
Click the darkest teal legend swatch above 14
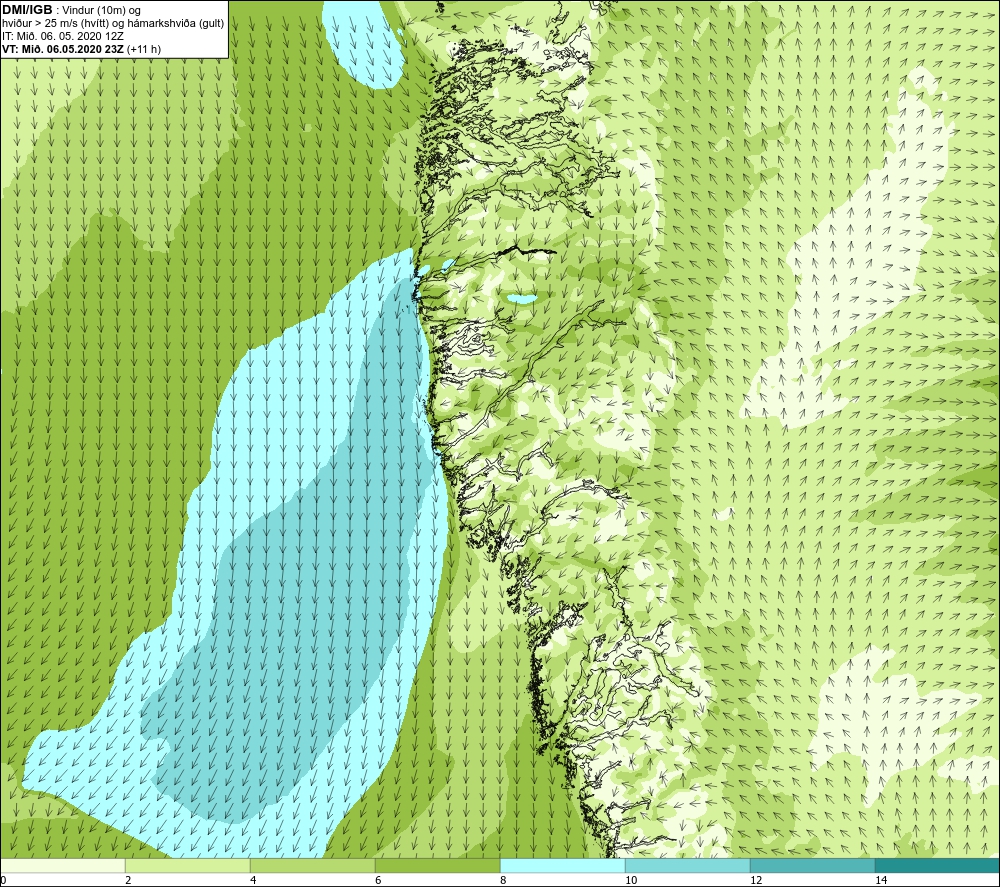(x=938, y=865)
